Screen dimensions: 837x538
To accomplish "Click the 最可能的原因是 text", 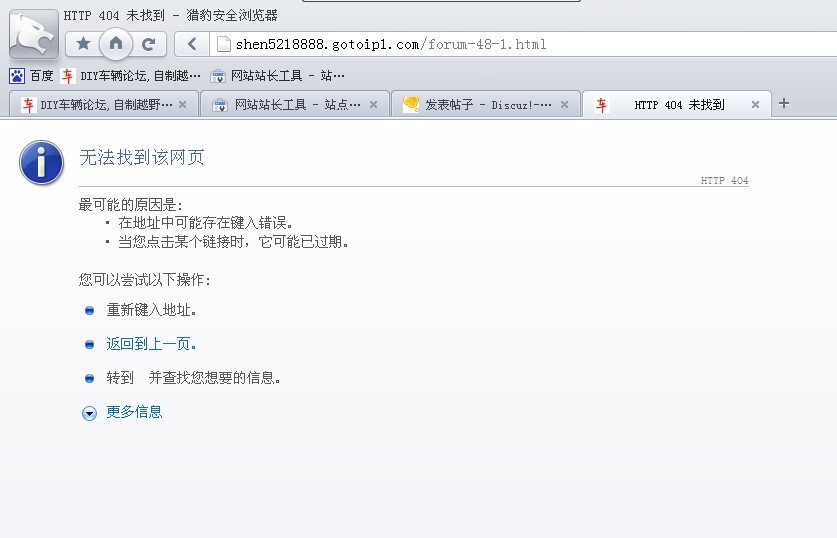I will point(131,204).
